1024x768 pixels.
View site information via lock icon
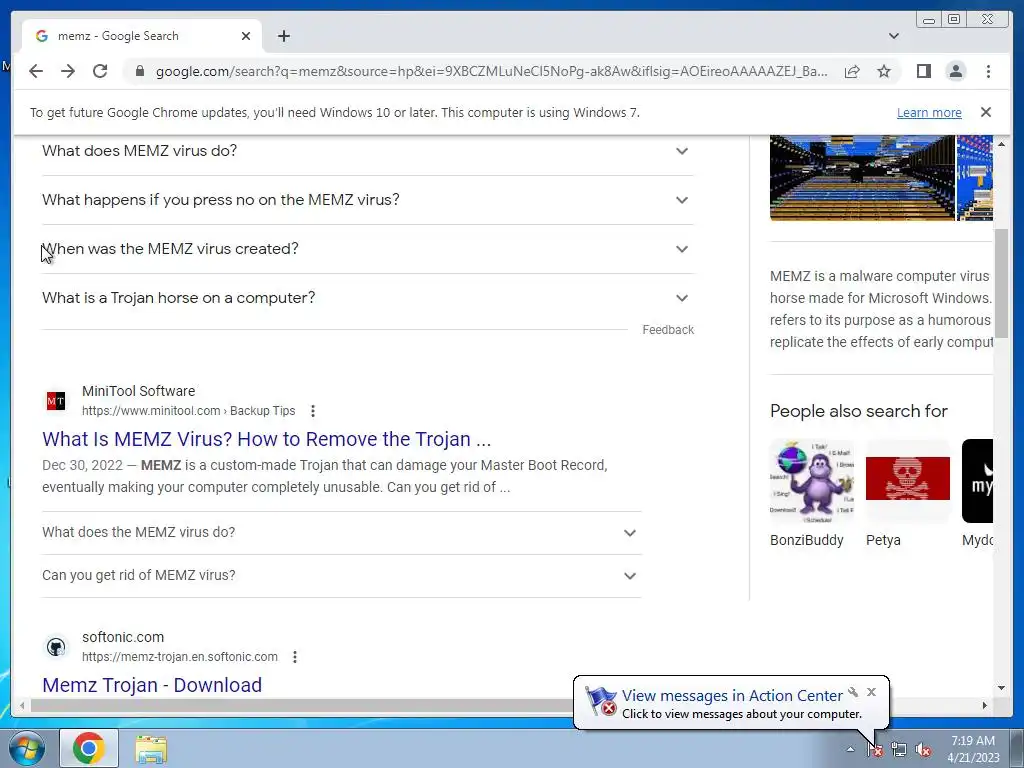pyautogui.click(x=139, y=71)
